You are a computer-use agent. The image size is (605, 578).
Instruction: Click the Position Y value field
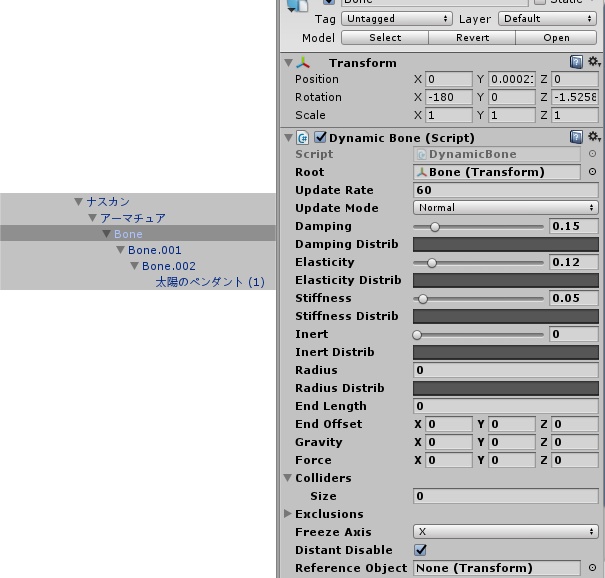pos(512,79)
